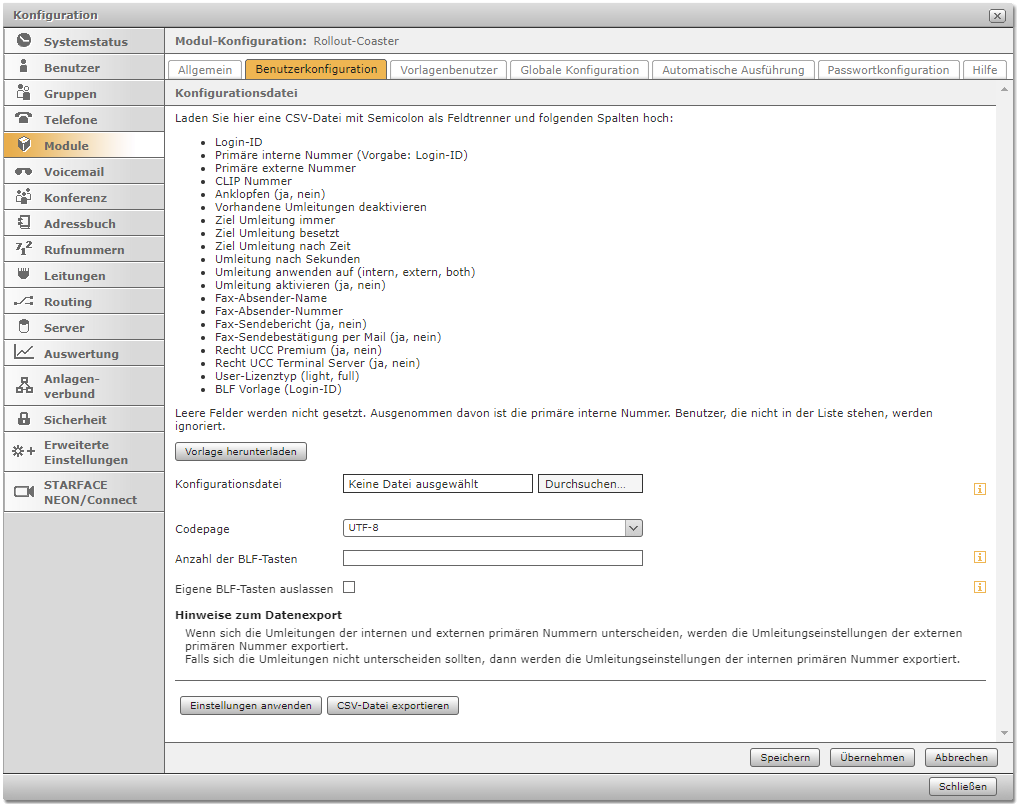1019x805 pixels.
Task: Click into Anzahl der BLF-Tasten field
Action: (x=492, y=558)
